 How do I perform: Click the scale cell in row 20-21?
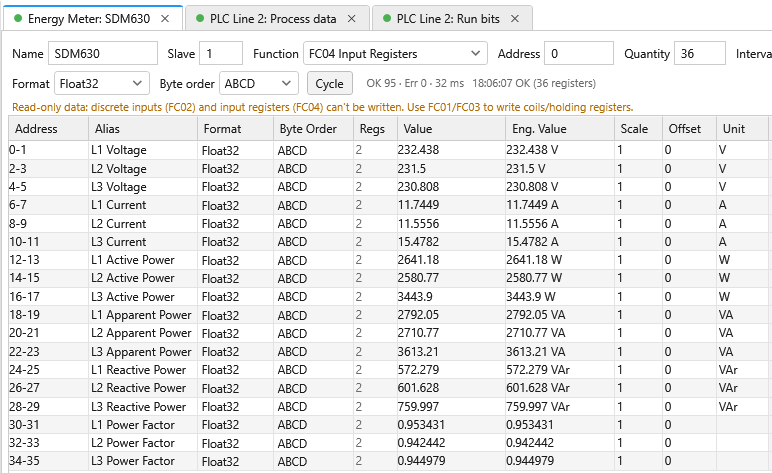pos(639,333)
